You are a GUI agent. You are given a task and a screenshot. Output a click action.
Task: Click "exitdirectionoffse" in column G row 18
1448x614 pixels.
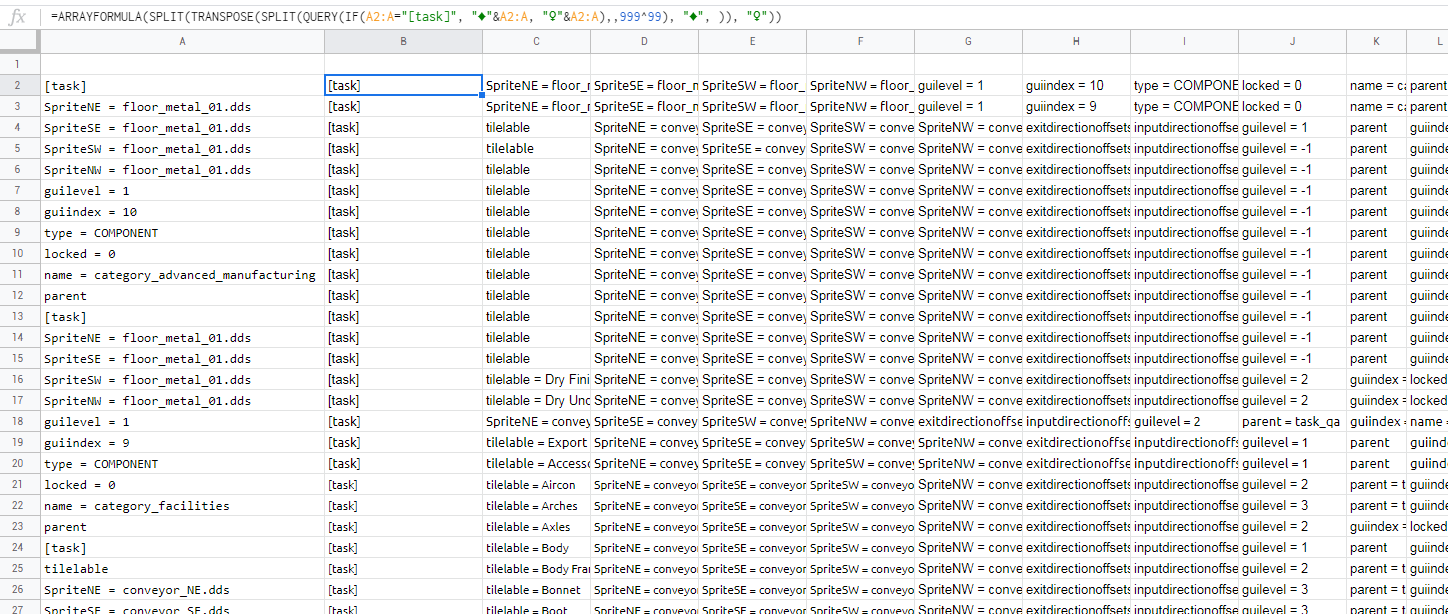click(968, 421)
